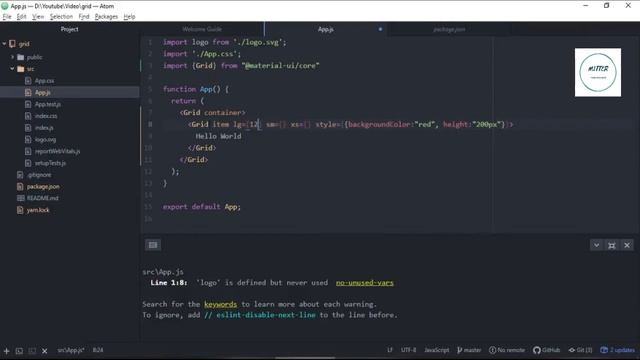Open yarn.lock file
The image size is (640, 360).
coord(38,210)
